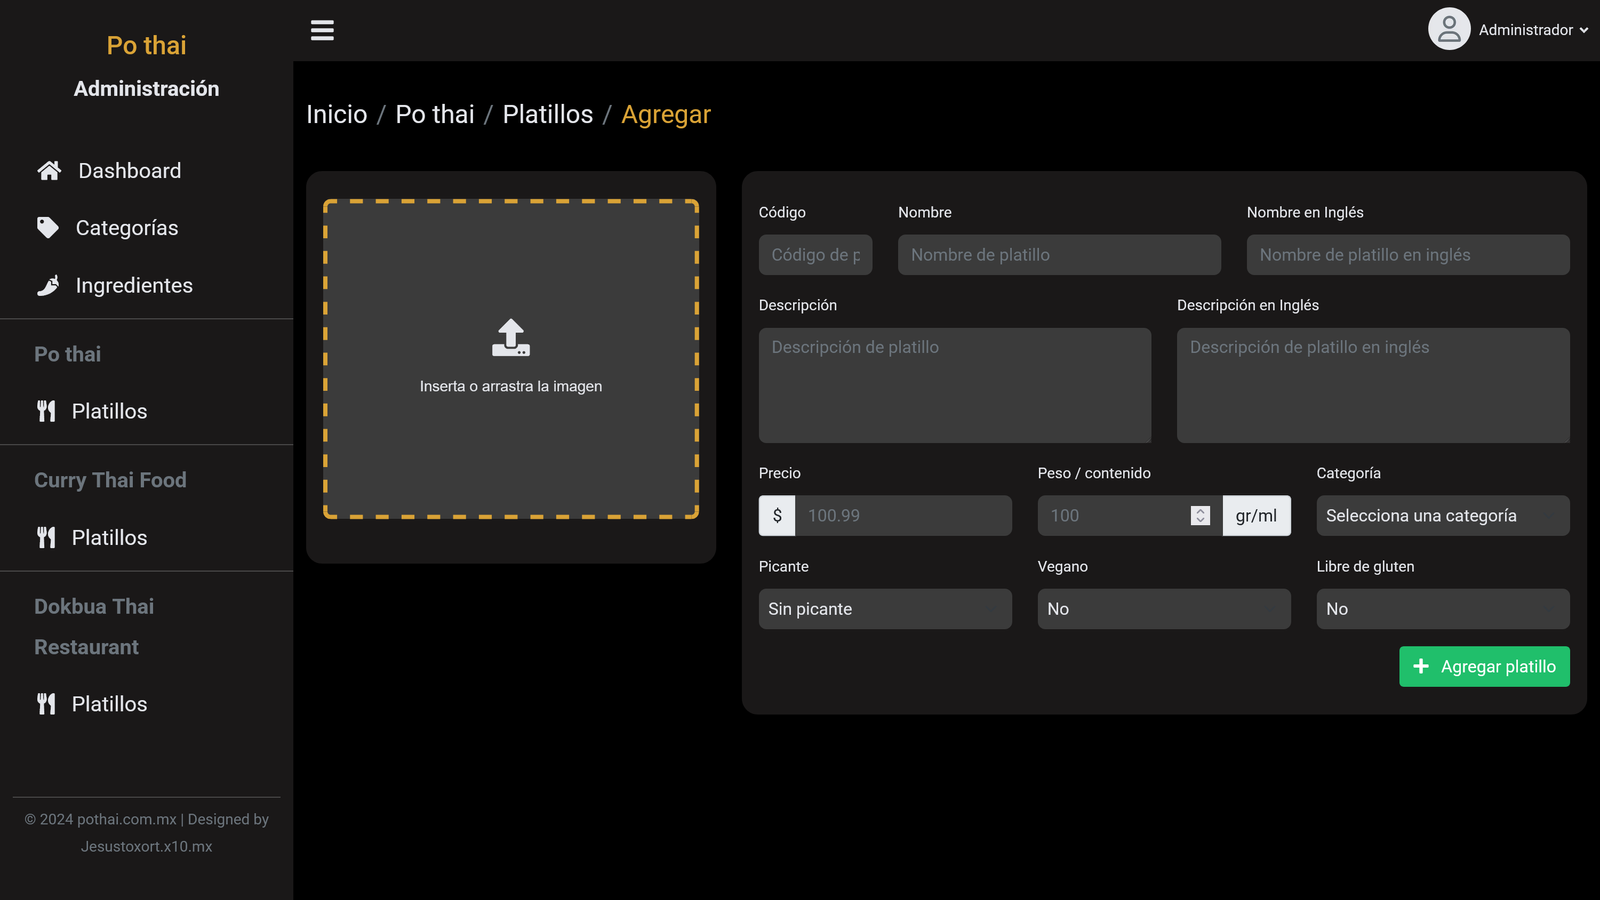The image size is (1600, 900).
Task: Expand the Vegano selector
Action: 1163,609
